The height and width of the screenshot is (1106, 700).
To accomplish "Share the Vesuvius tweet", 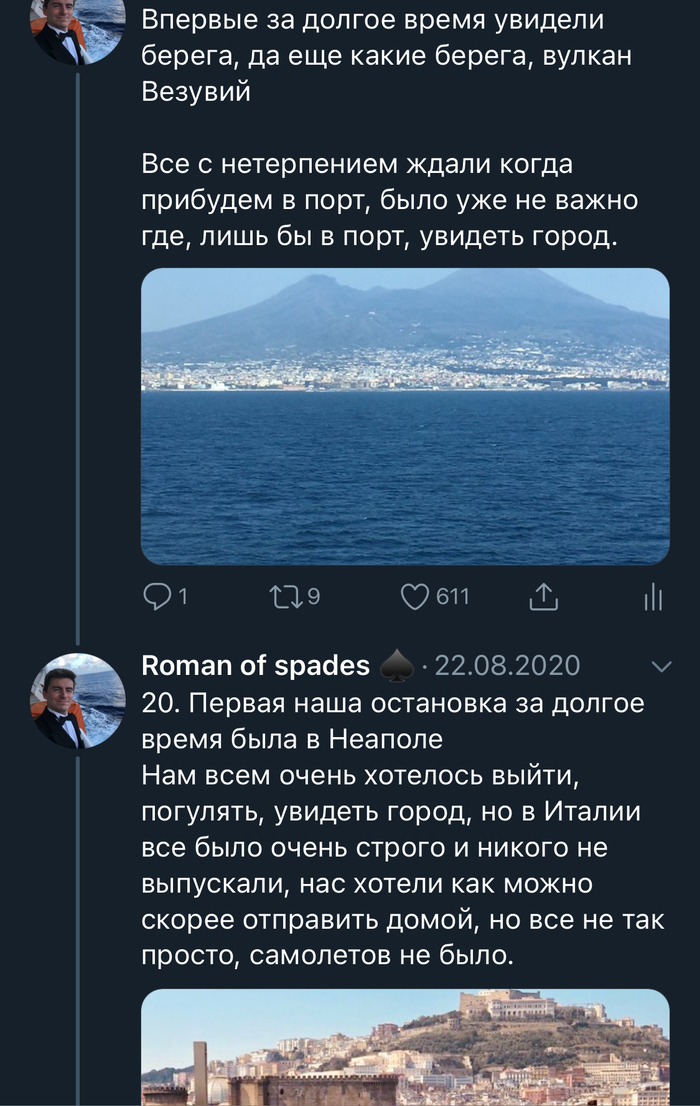I will (541, 597).
